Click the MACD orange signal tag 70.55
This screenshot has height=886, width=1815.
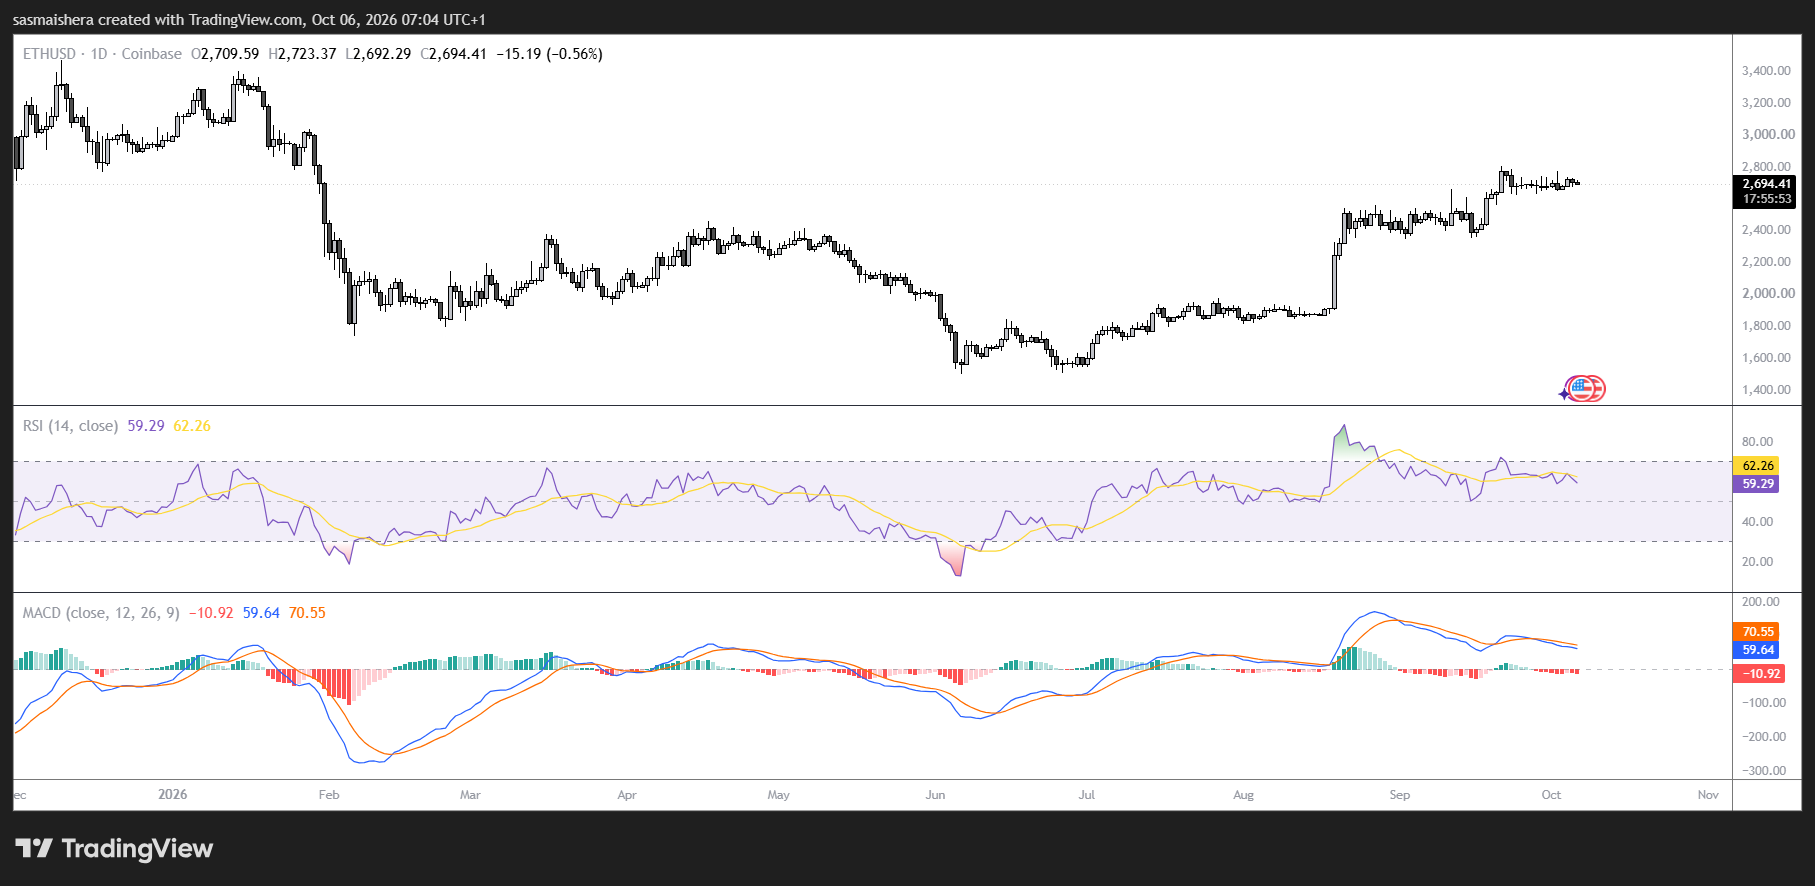[1757, 632]
